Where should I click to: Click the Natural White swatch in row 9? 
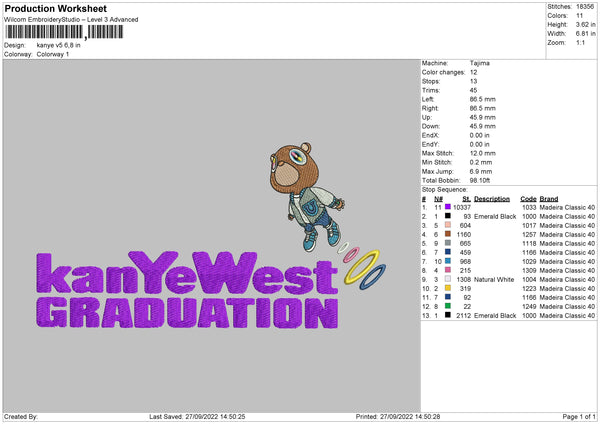(448, 279)
